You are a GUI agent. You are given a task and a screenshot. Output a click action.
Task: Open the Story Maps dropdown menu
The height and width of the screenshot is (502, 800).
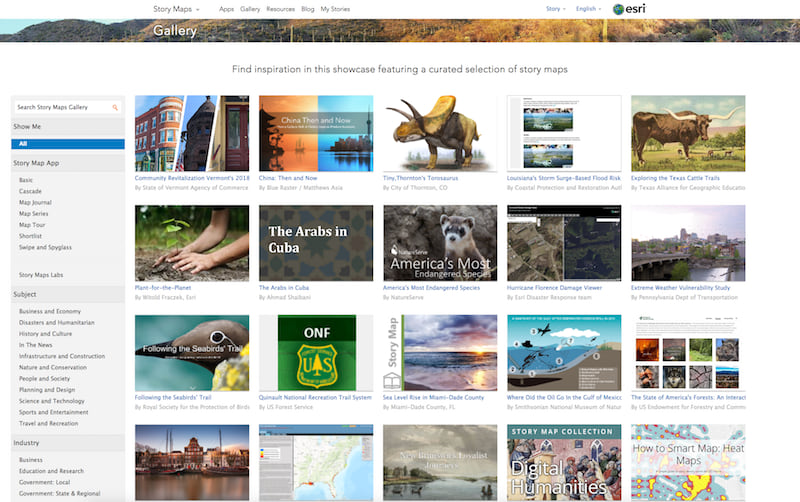click(x=176, y=9)
